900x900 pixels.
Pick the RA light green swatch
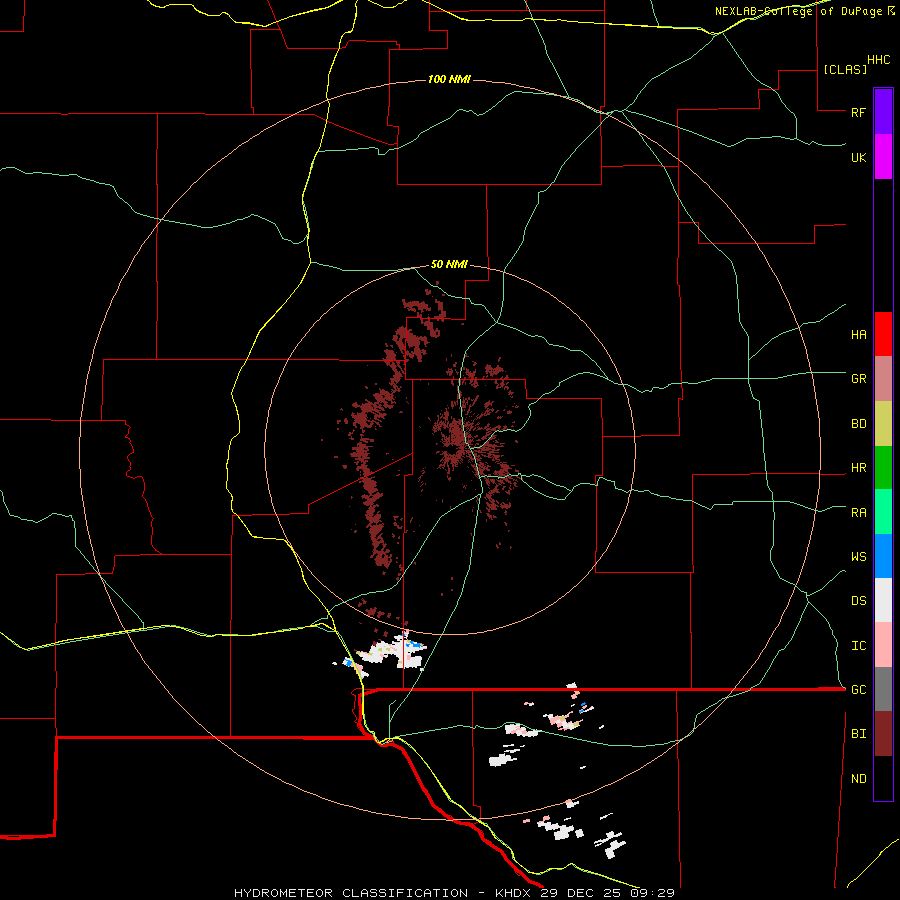(883, 512)
